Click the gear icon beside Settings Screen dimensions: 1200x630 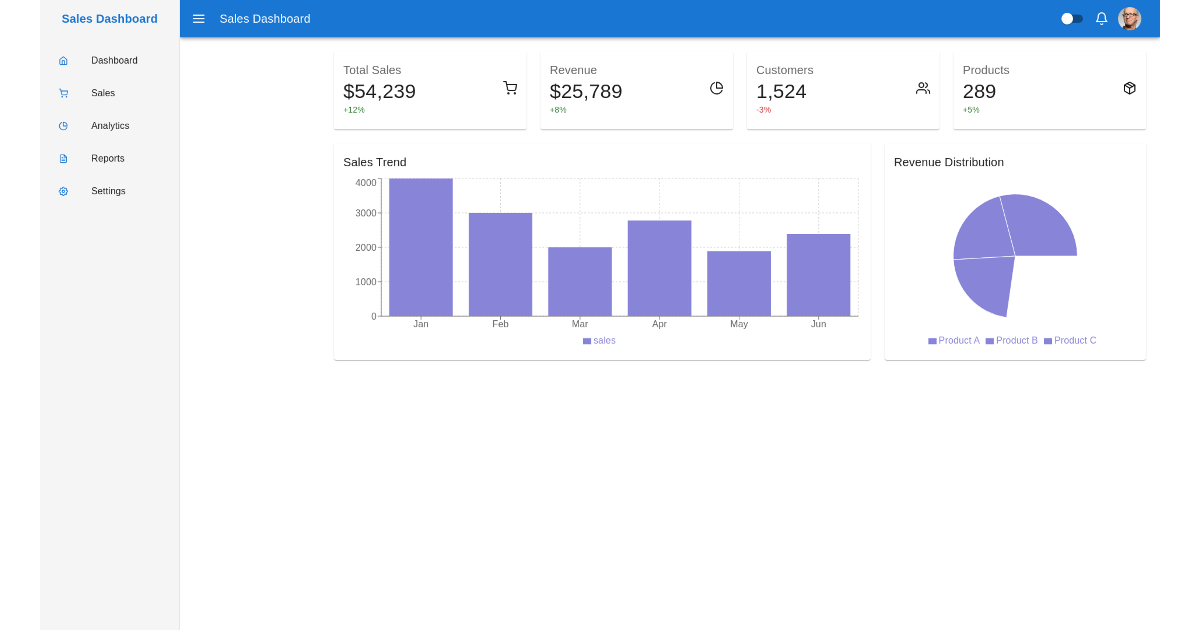coord(63,191)
